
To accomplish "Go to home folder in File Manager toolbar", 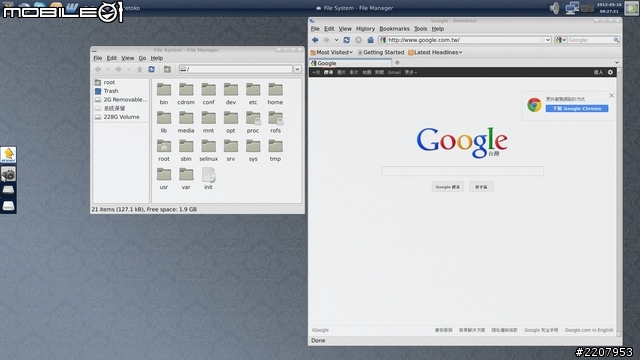I will [167, 69].
